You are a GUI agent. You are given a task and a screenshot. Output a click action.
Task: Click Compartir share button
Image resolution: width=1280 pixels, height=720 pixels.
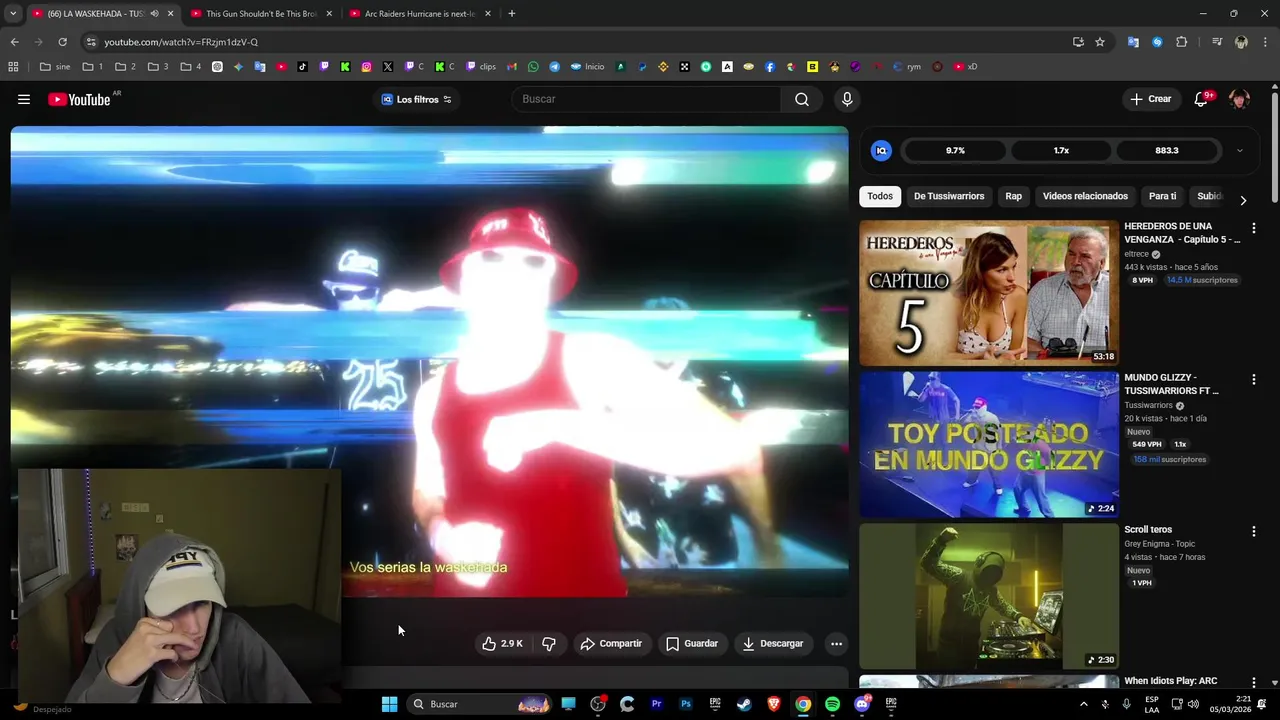click(611, 643)
